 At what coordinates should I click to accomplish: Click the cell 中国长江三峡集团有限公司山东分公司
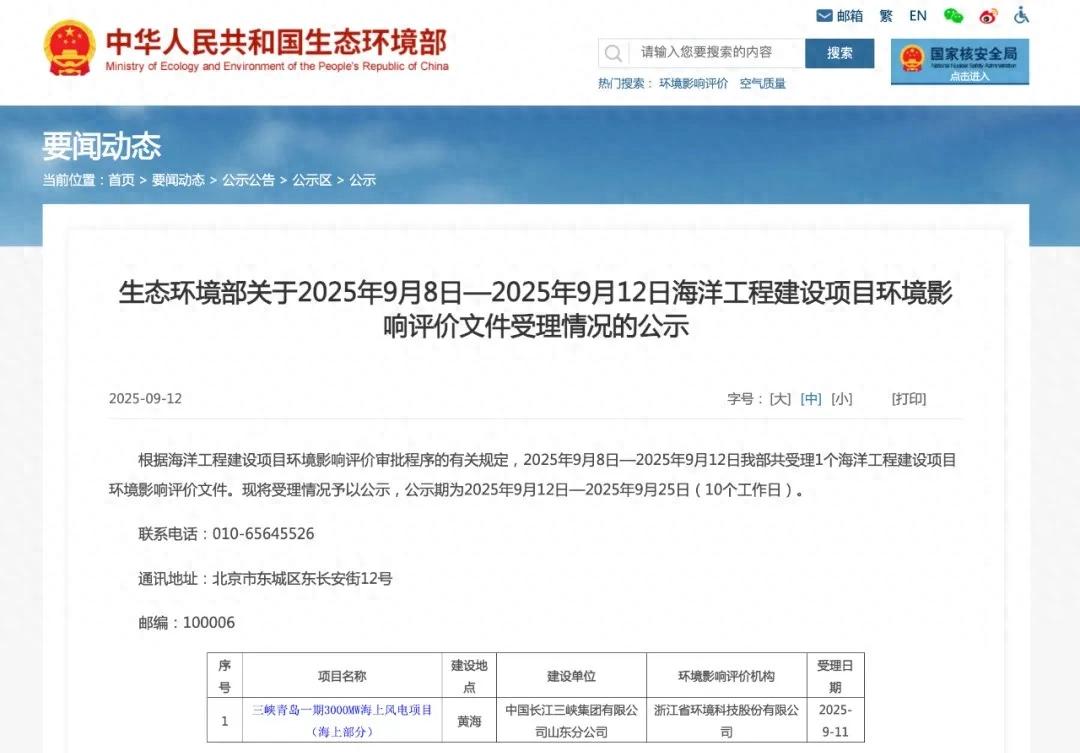[x=571, y=721]
